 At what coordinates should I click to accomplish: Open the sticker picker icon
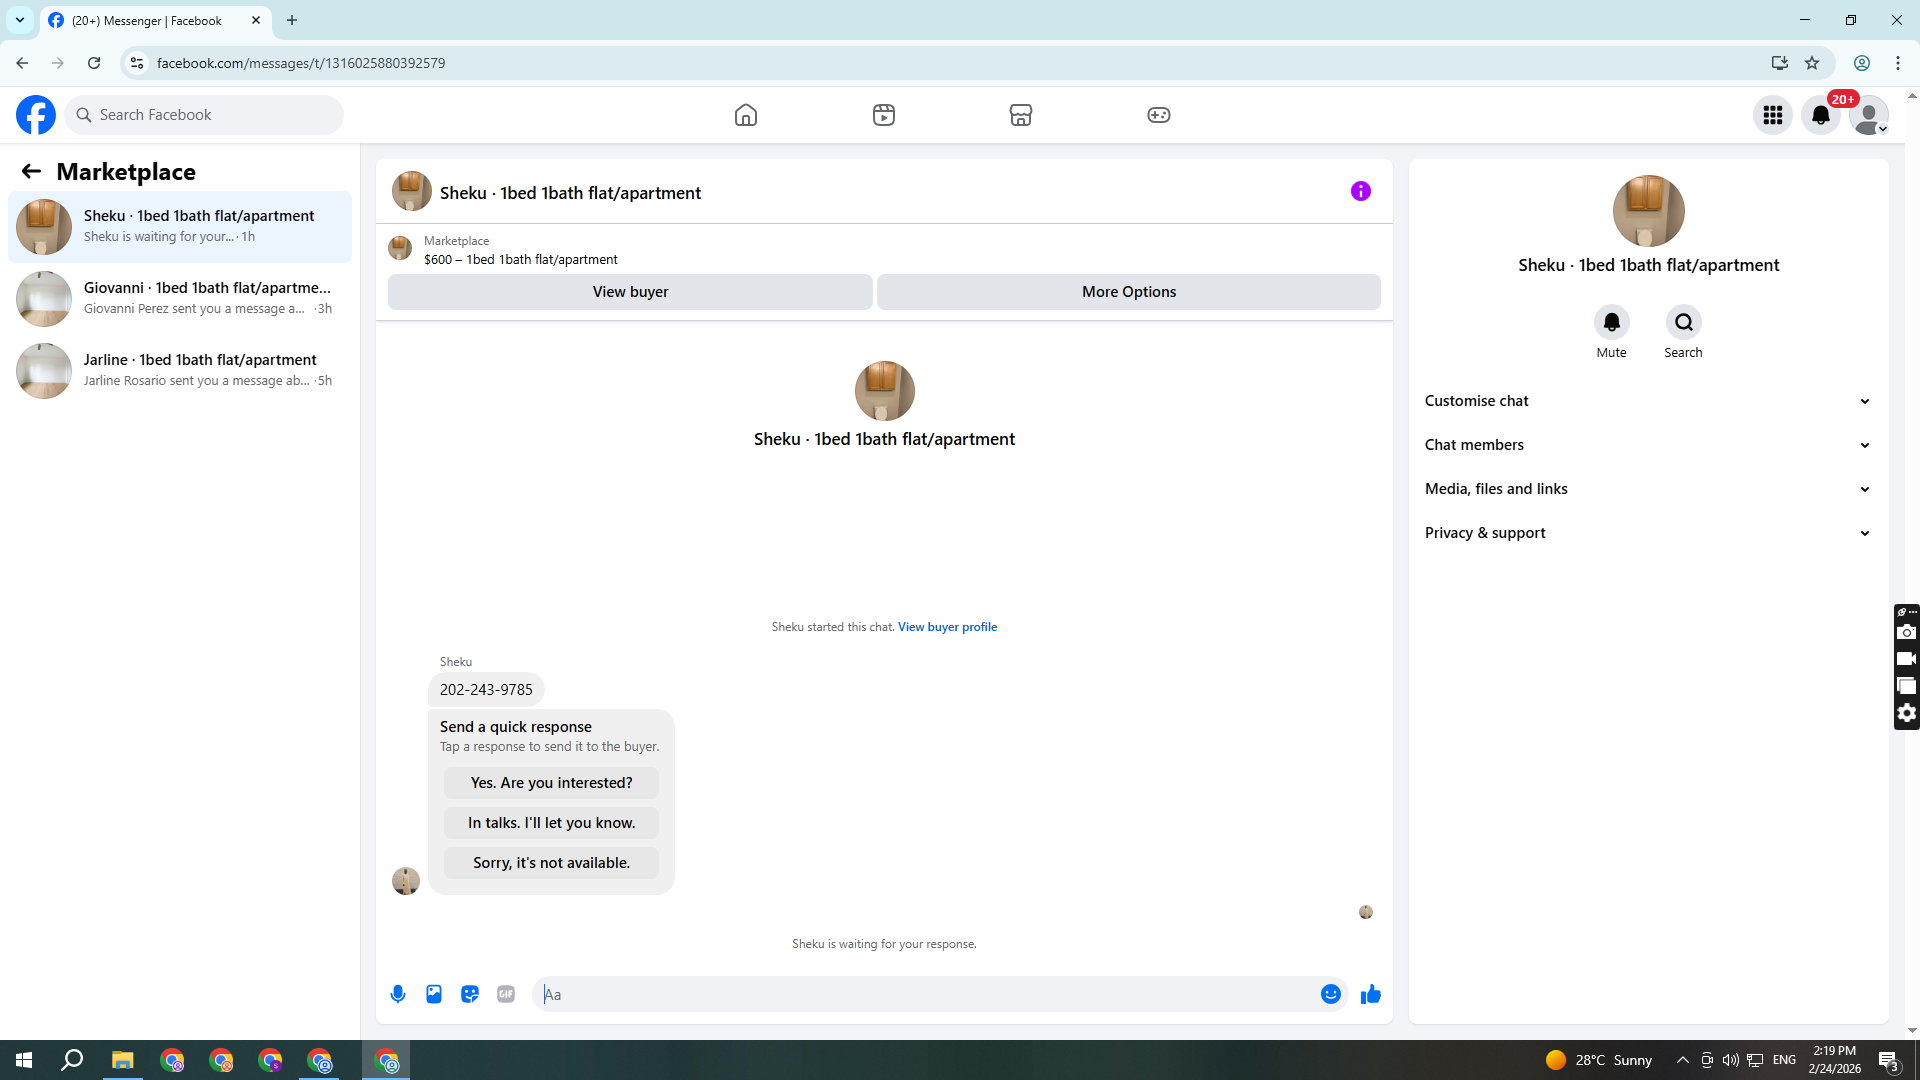470,994
